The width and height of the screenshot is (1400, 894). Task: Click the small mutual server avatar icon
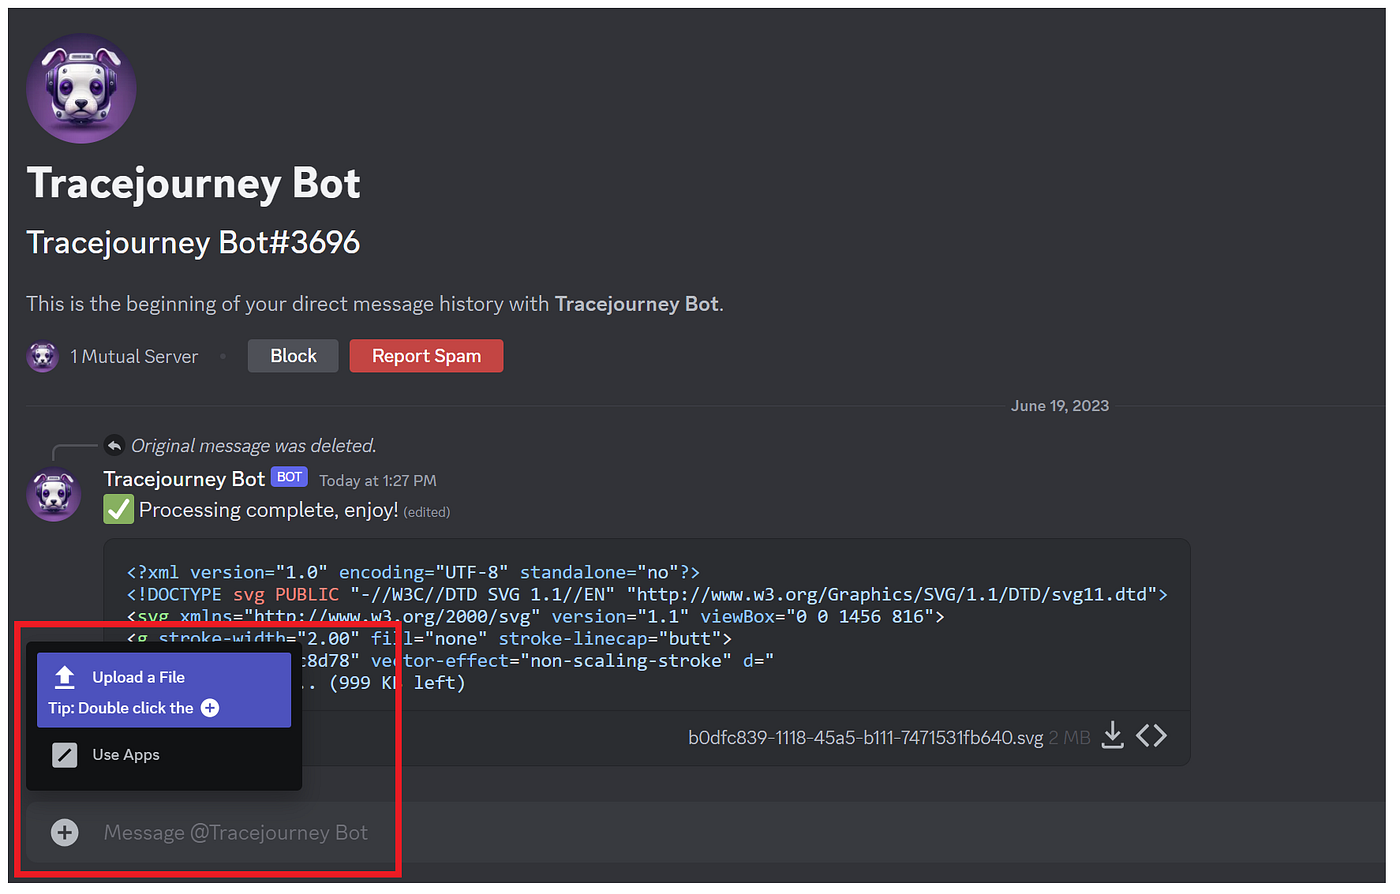coord(42,357)
